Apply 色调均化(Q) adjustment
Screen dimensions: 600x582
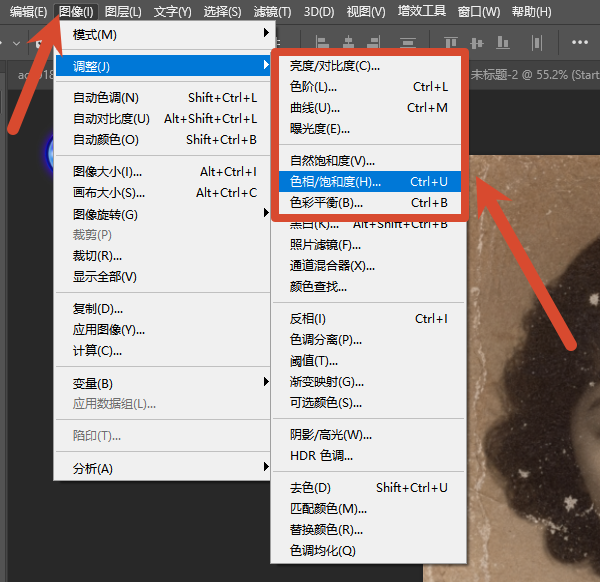pyautogui.click(x=369, y=551)
